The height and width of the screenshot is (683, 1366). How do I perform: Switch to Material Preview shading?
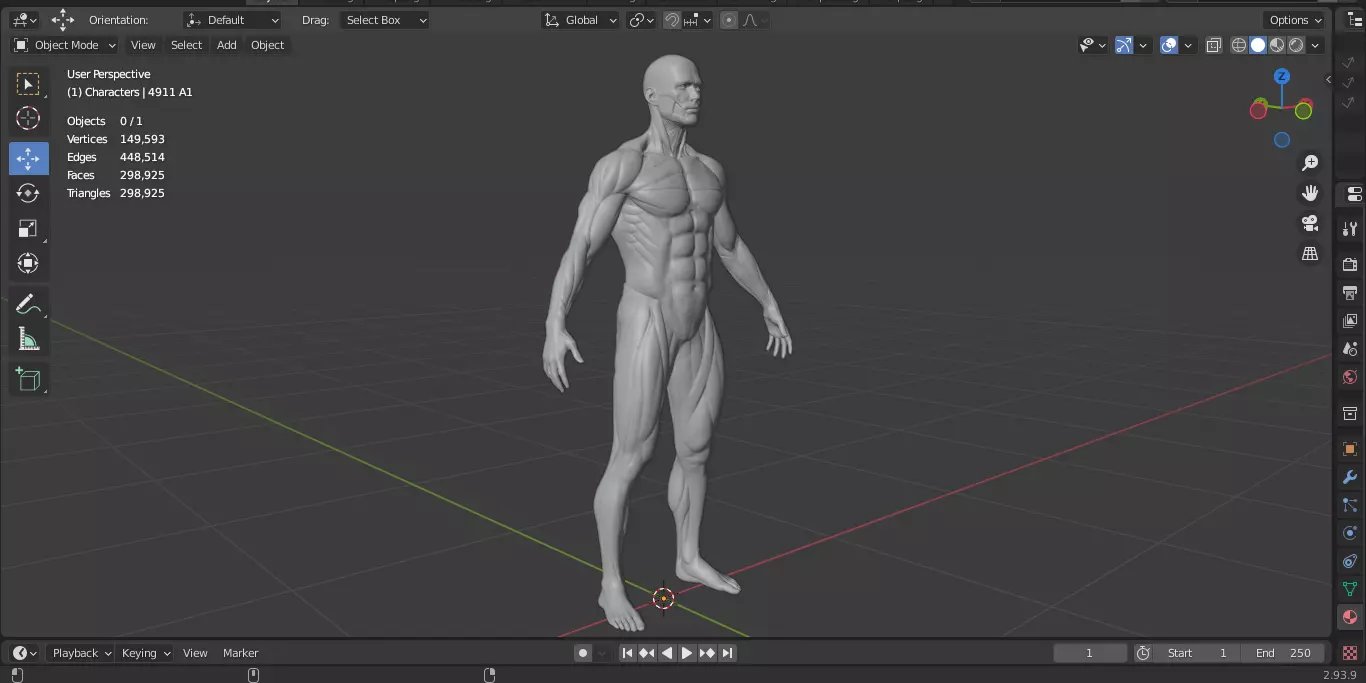(x=1277, y=45)
